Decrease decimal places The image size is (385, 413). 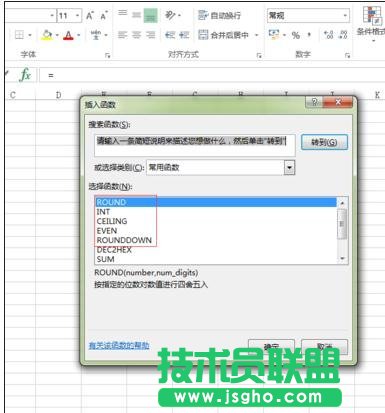343,35
